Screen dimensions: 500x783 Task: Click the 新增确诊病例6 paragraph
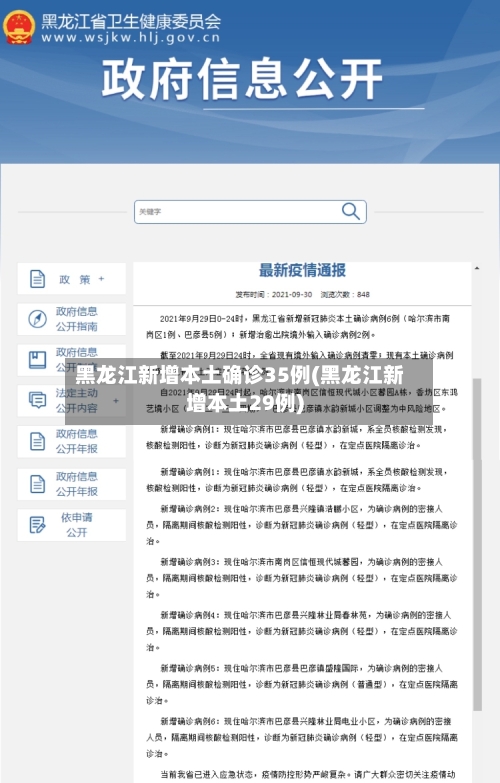click(302, 737)
